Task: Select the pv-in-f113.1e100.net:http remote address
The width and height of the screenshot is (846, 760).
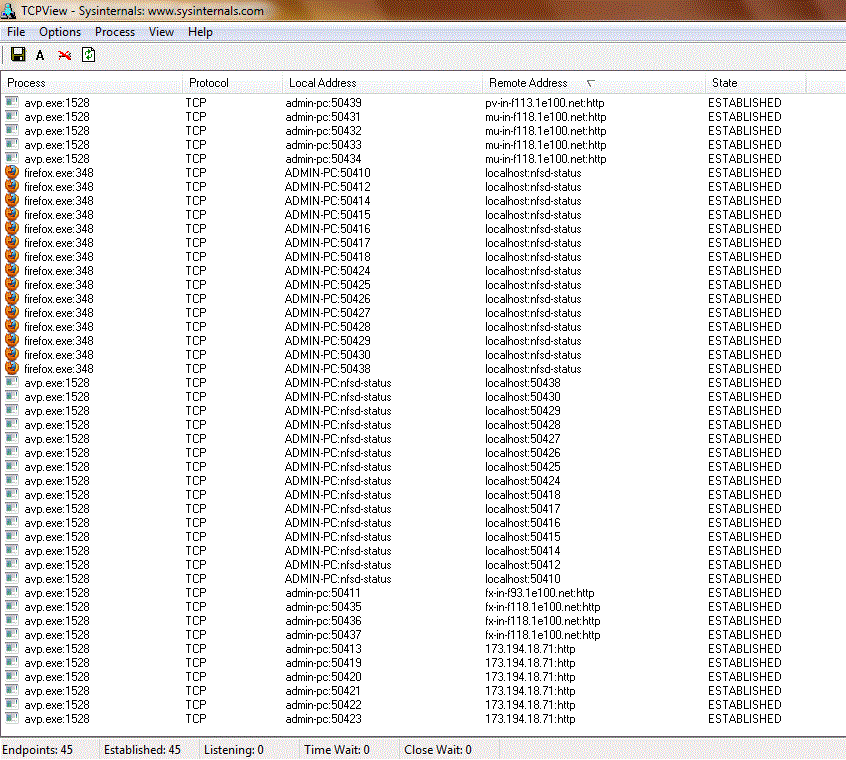Action: tap(544, 102)
